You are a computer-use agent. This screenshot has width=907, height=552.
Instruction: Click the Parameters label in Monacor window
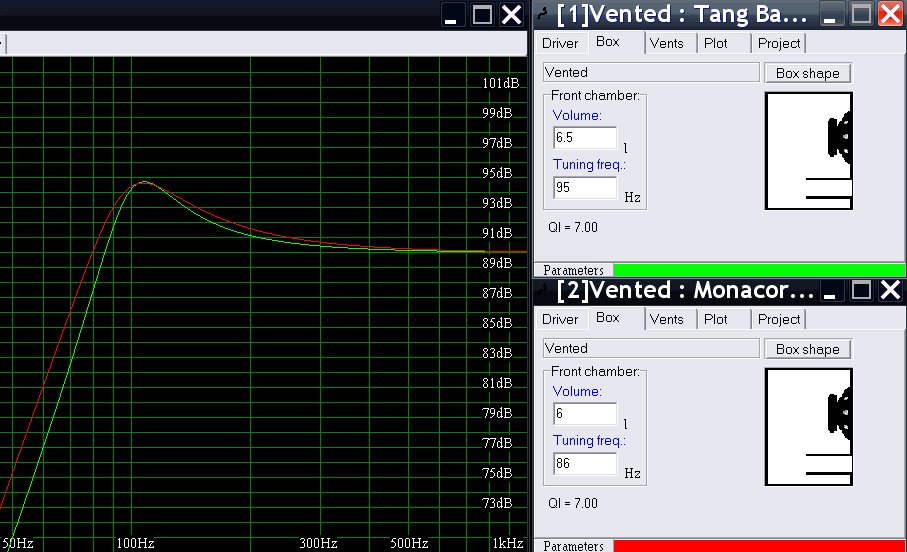point(573,546)
